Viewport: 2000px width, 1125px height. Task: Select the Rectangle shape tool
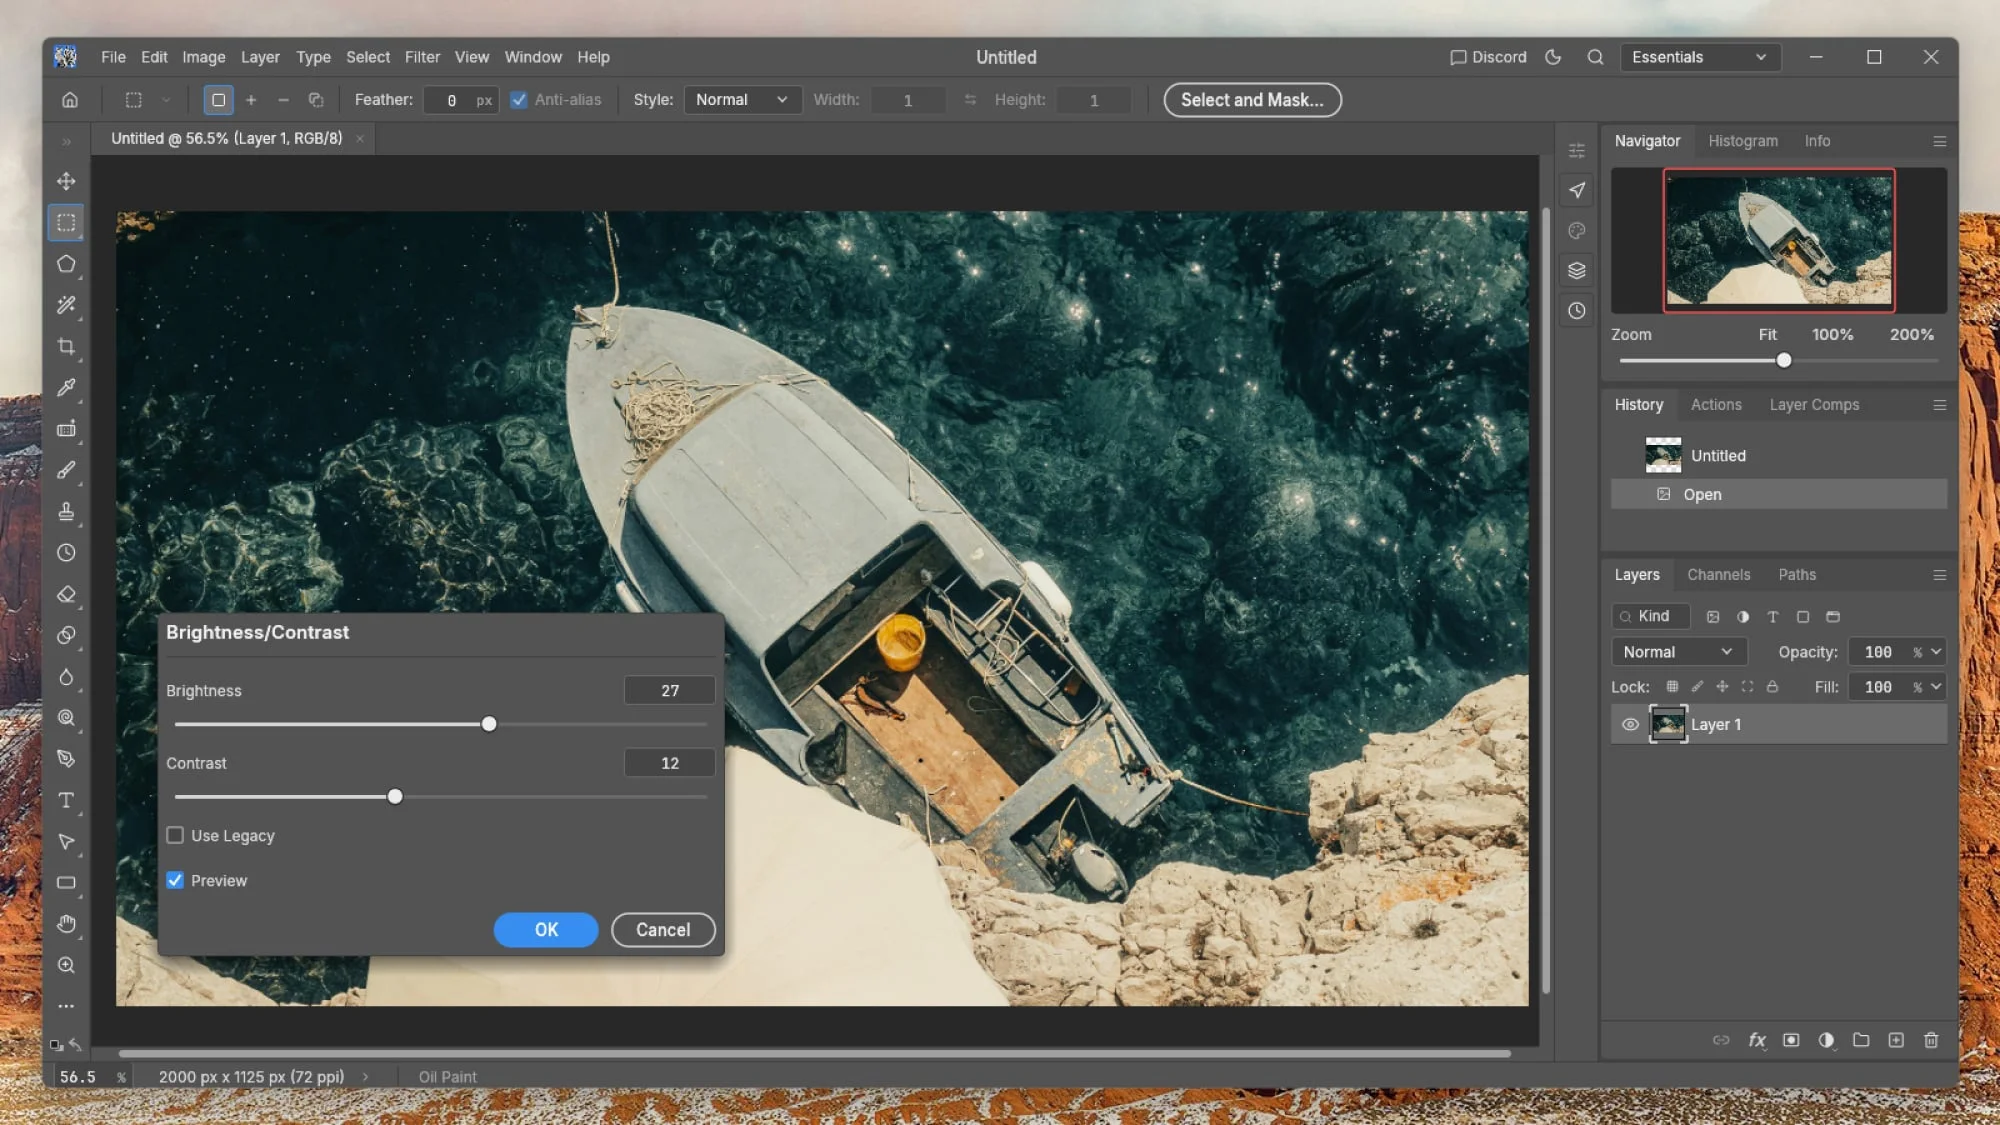[x=66, y=883]
